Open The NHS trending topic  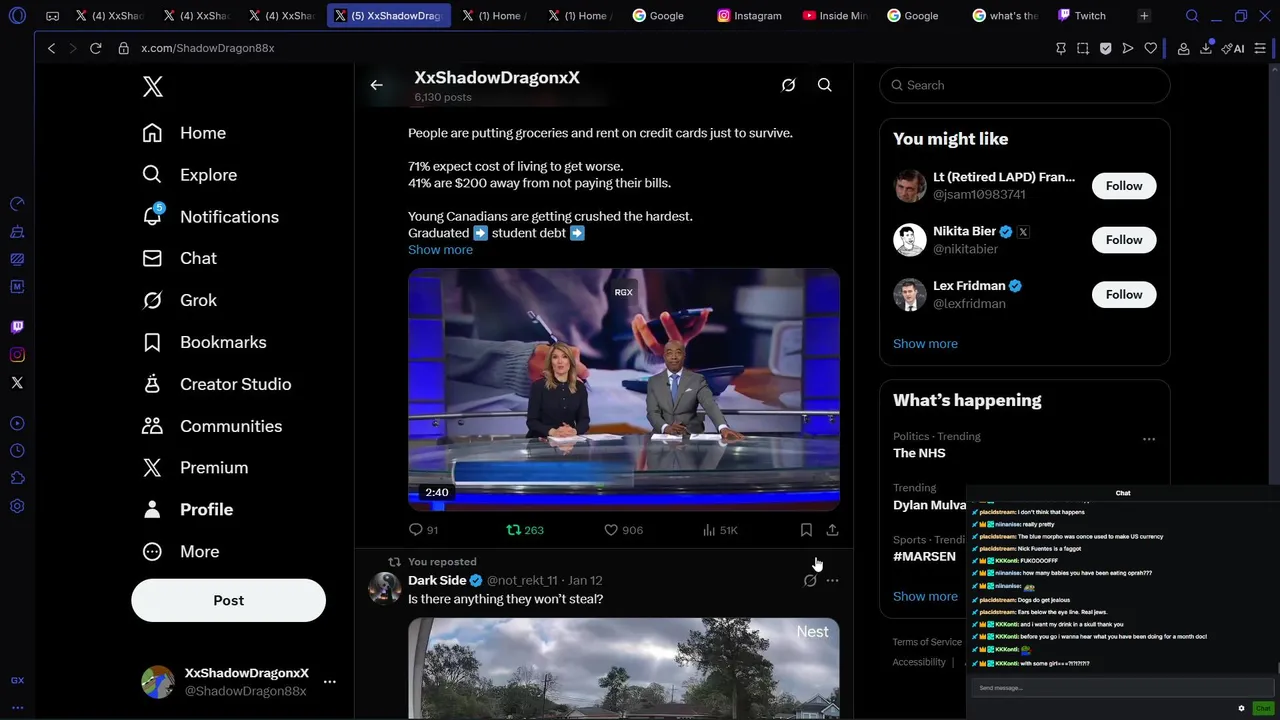pyautogui.click(x=919, y=453)
